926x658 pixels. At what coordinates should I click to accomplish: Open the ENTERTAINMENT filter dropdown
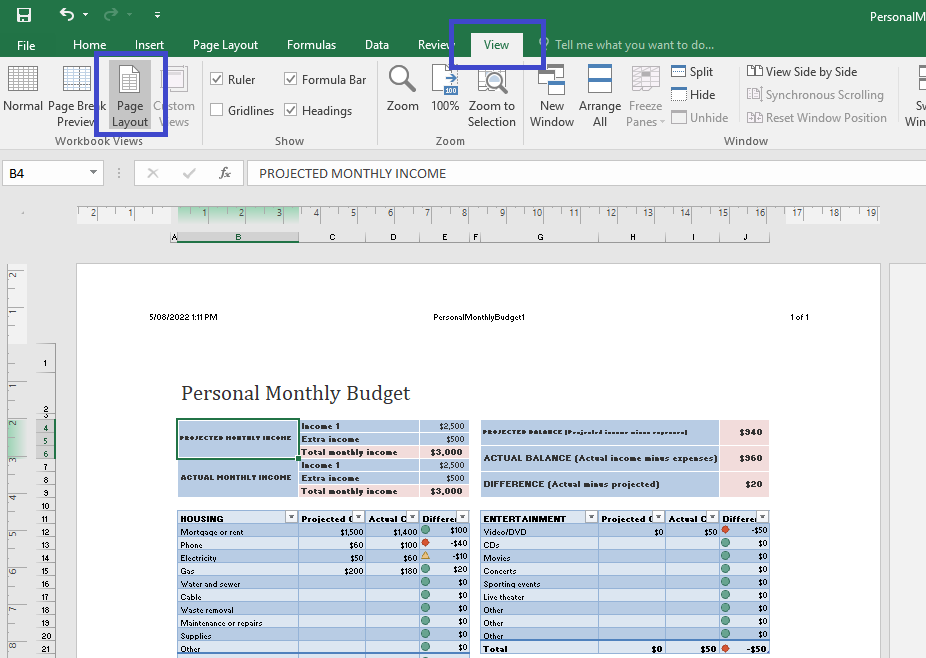coord(591,517)
